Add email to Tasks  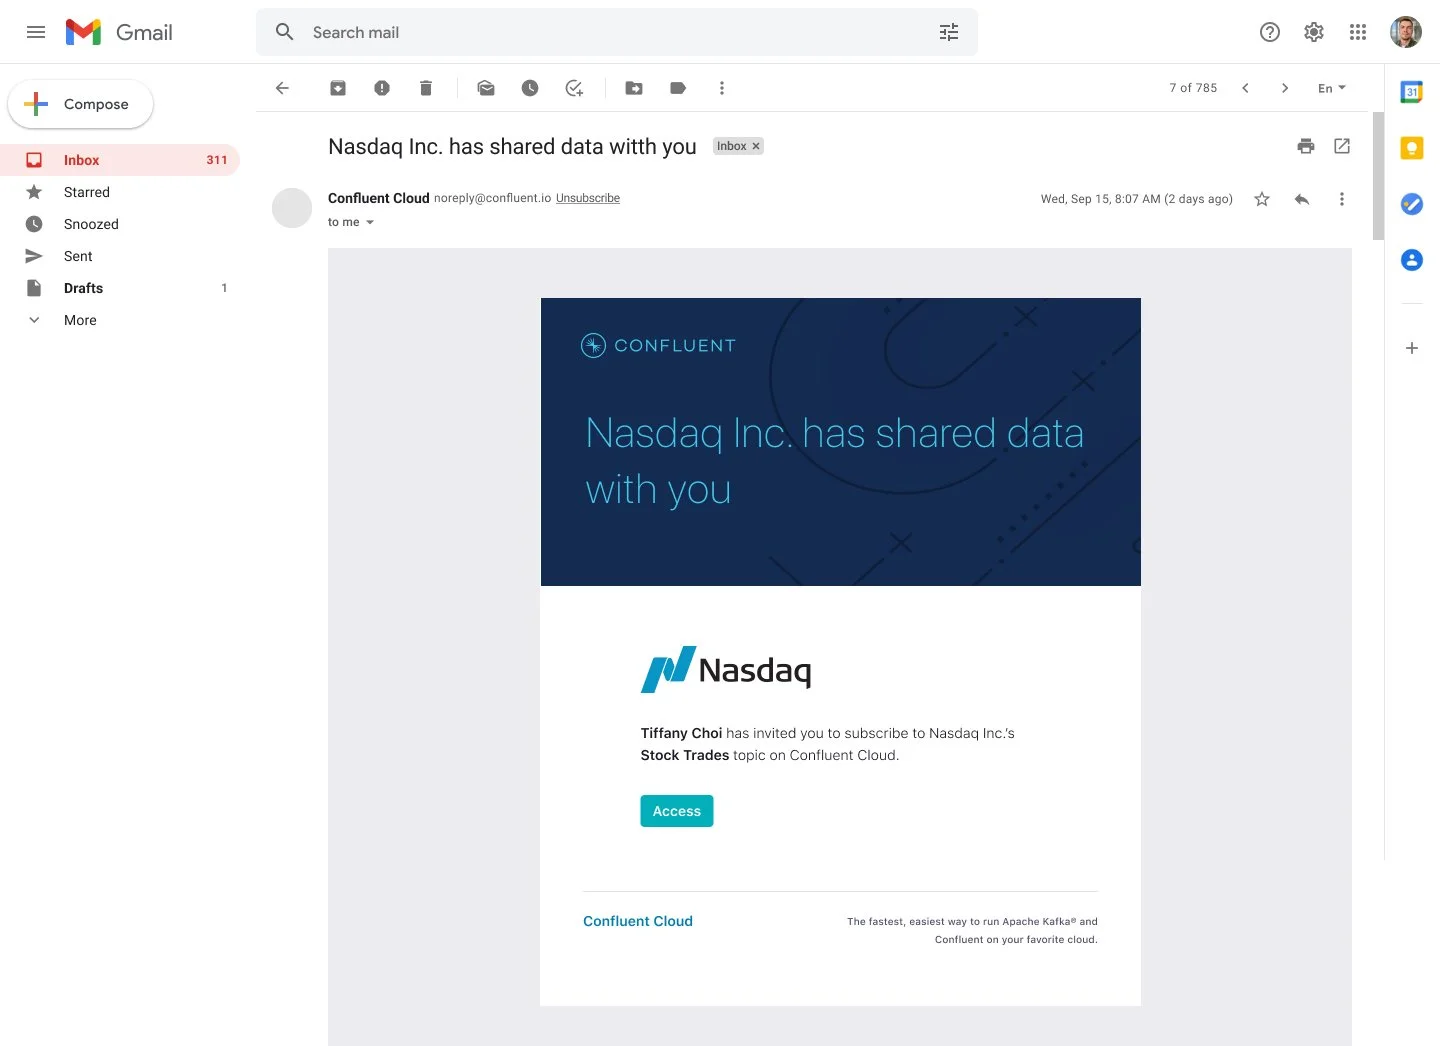click(574, 88)
